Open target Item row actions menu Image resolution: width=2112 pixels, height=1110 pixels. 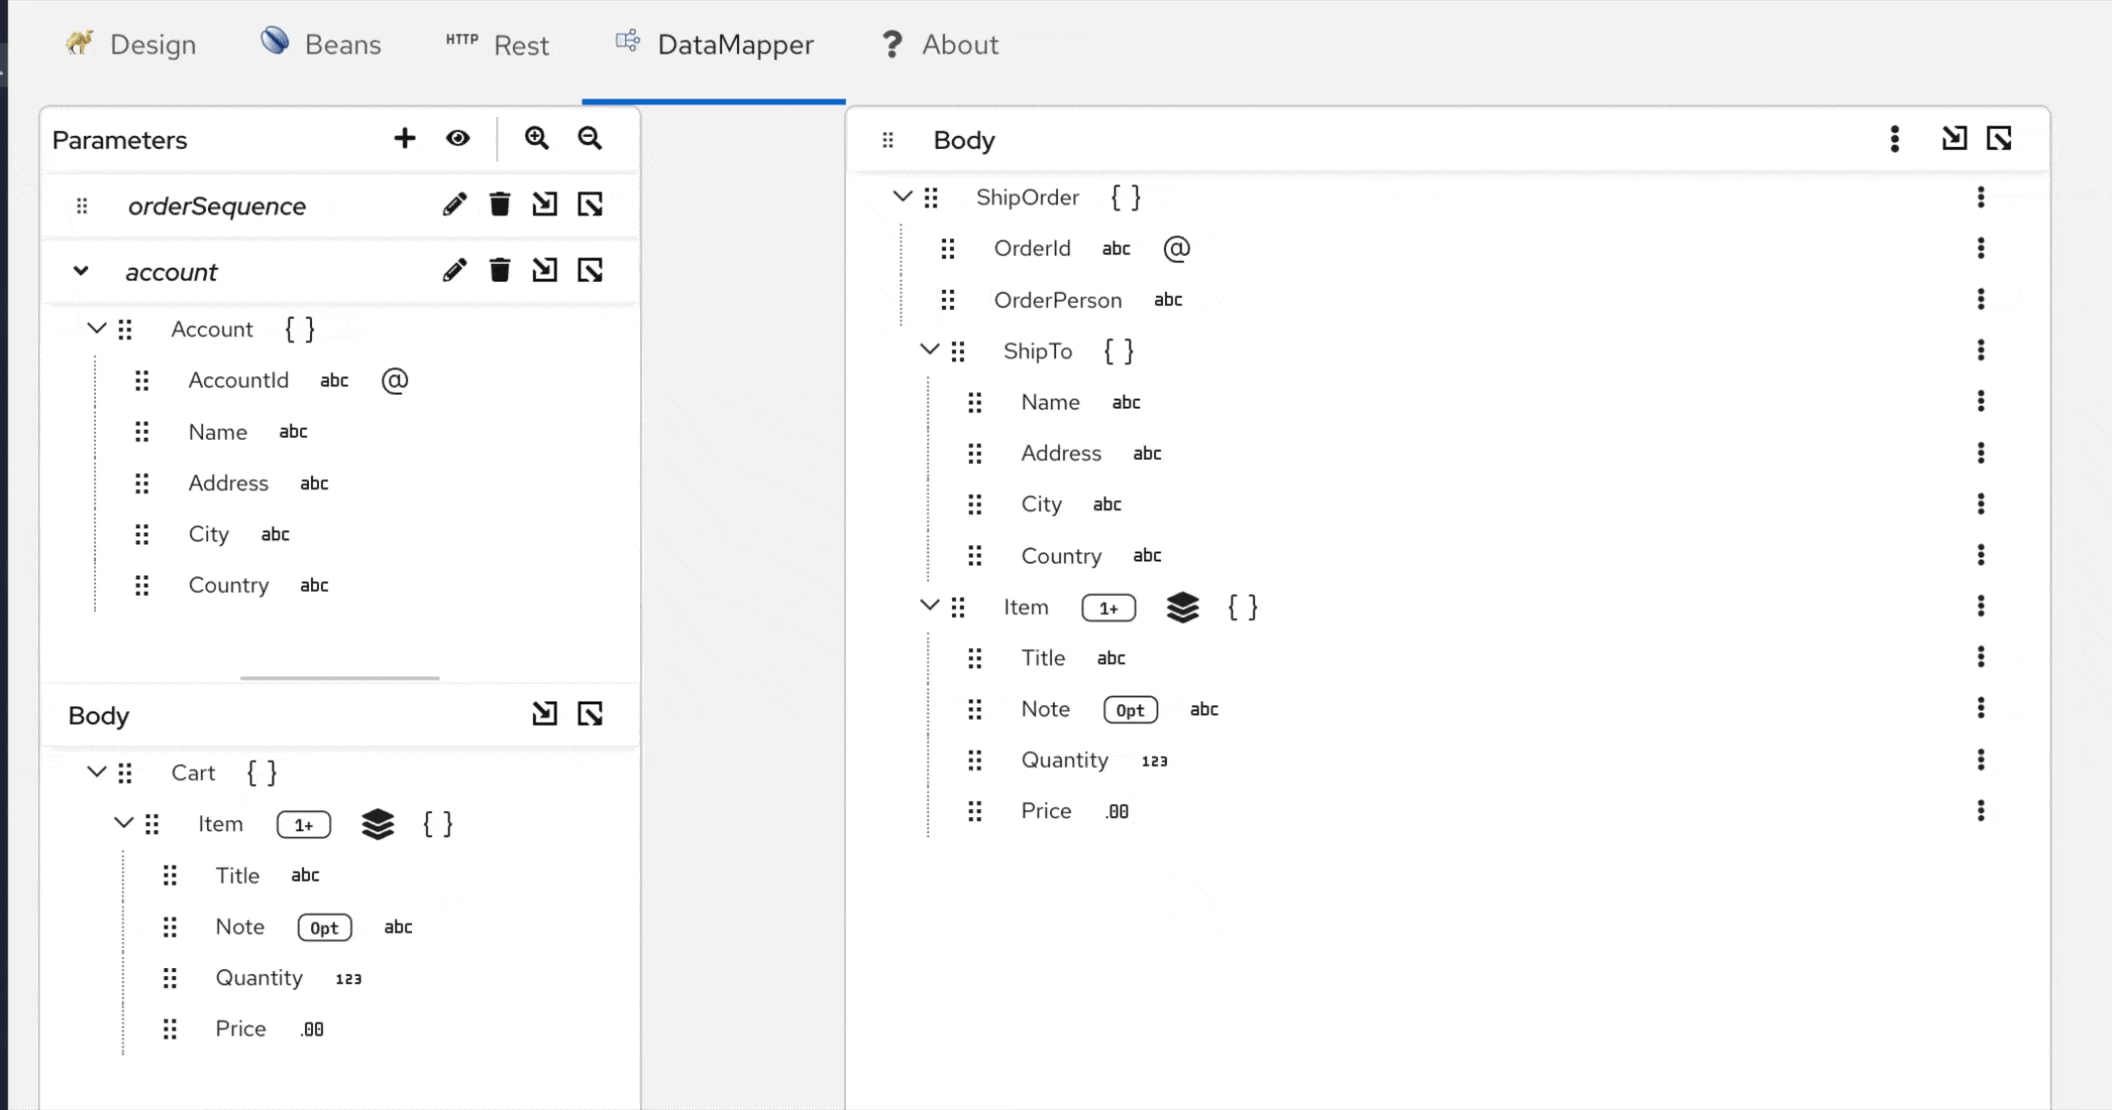1980,606
